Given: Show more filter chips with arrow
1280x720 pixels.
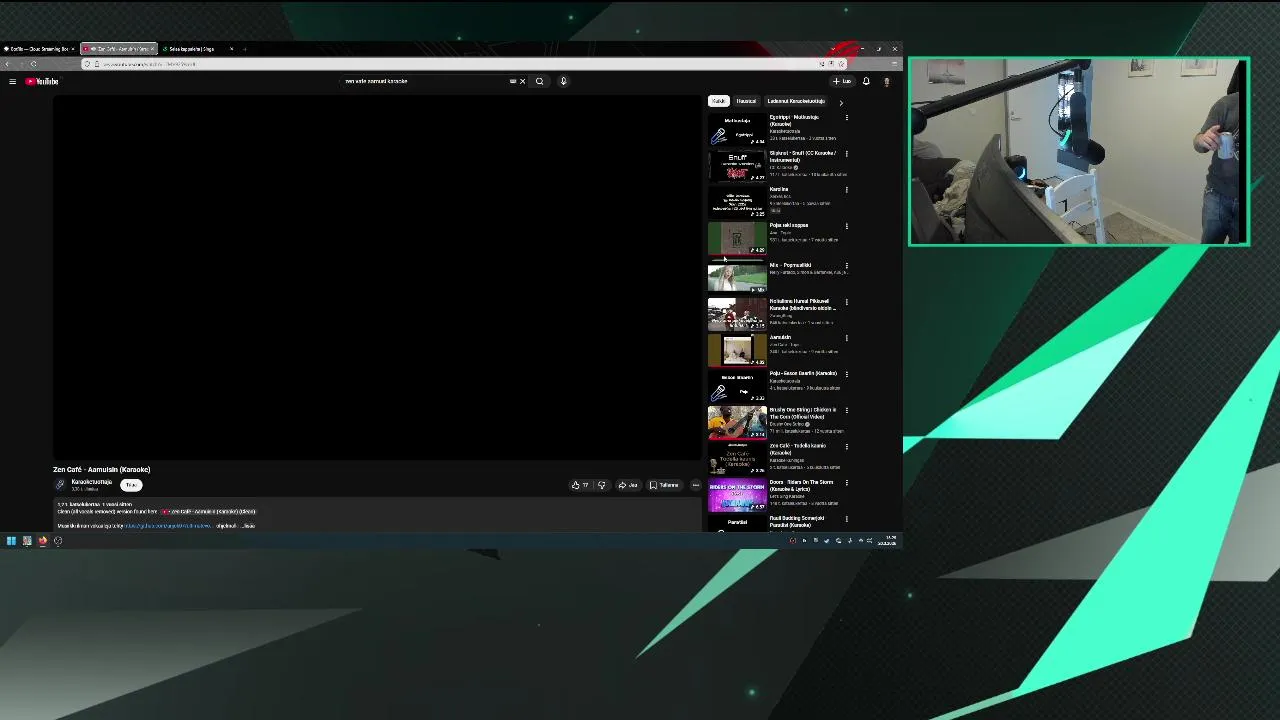Looking at the screenshot, I should pos(841,102).
